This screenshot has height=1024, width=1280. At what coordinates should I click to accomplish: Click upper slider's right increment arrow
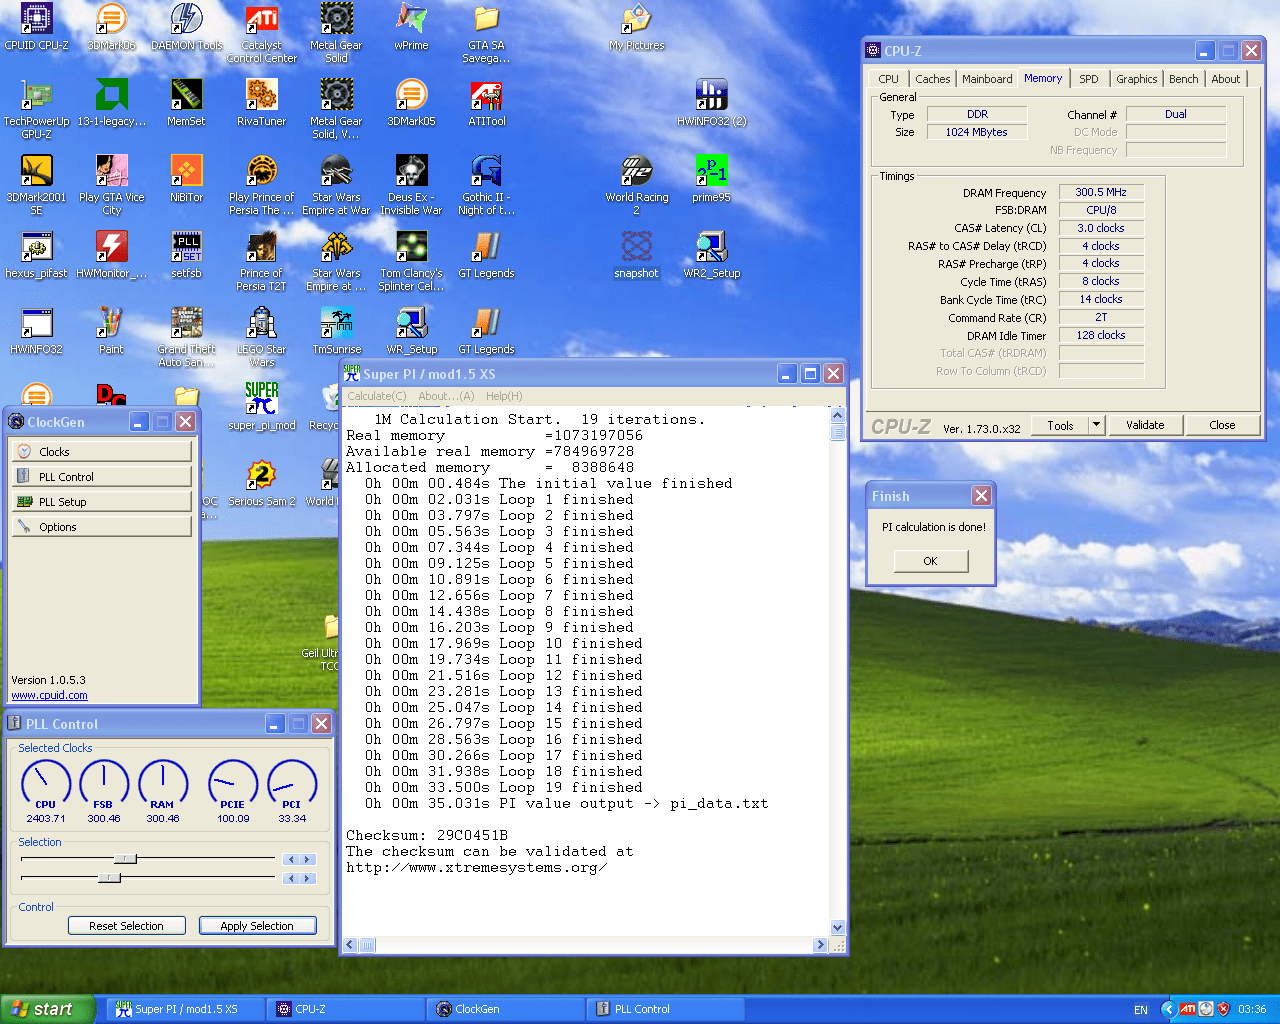[308, 859]
